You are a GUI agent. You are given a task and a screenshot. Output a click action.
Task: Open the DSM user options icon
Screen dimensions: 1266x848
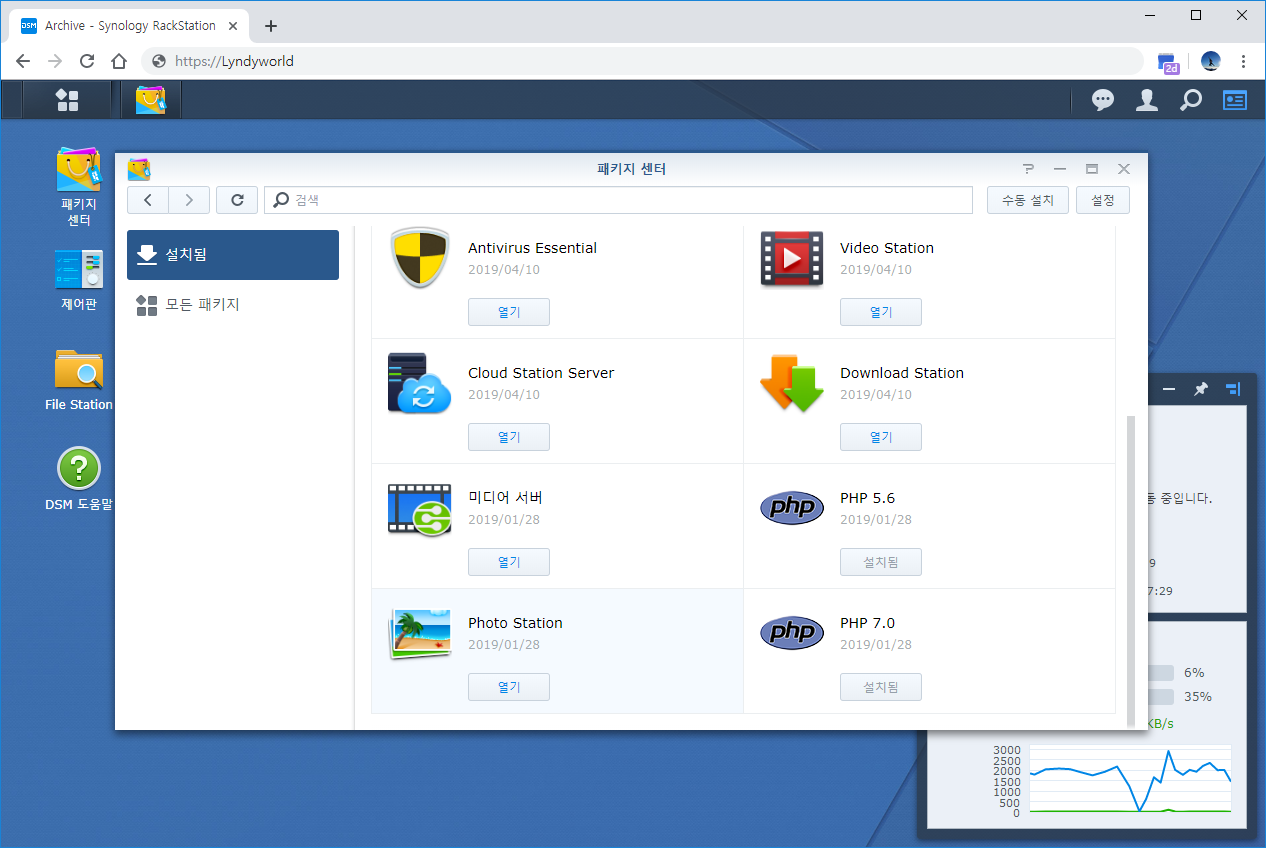point(1147,100)
